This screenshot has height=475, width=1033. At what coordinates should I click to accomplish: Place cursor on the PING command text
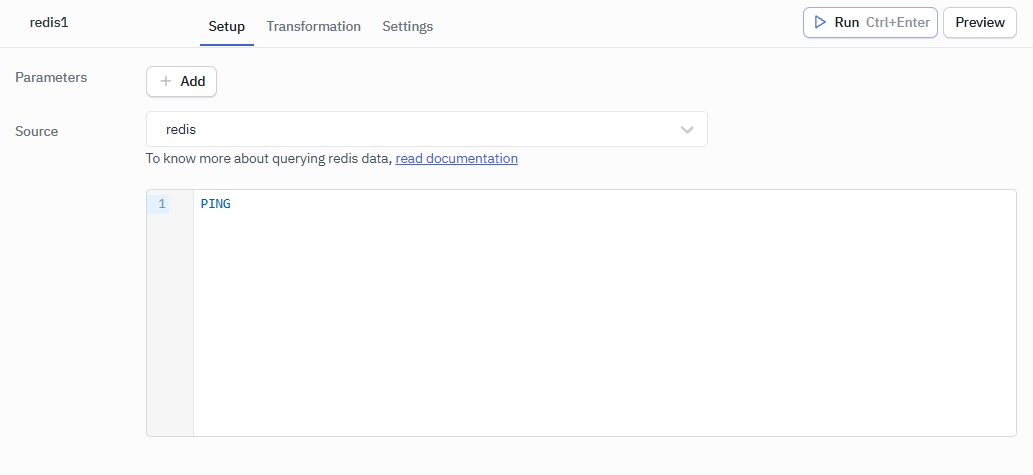pos(215,204)
